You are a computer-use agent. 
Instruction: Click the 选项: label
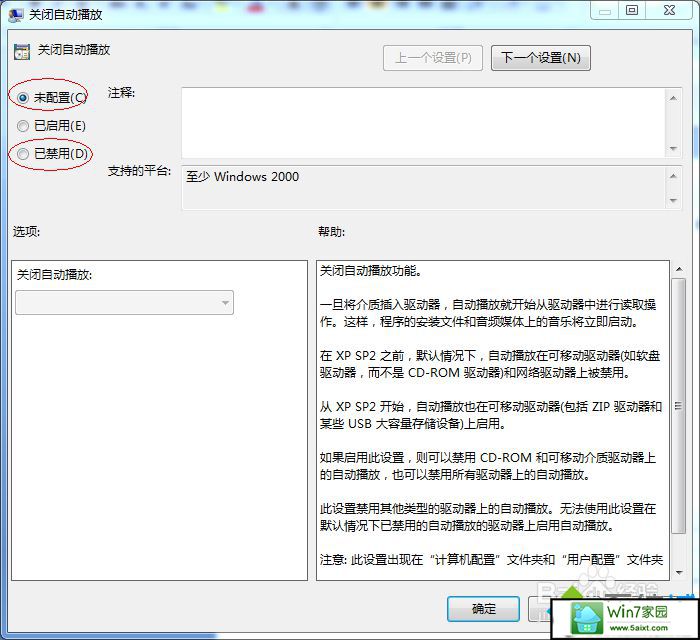point(26,232)
